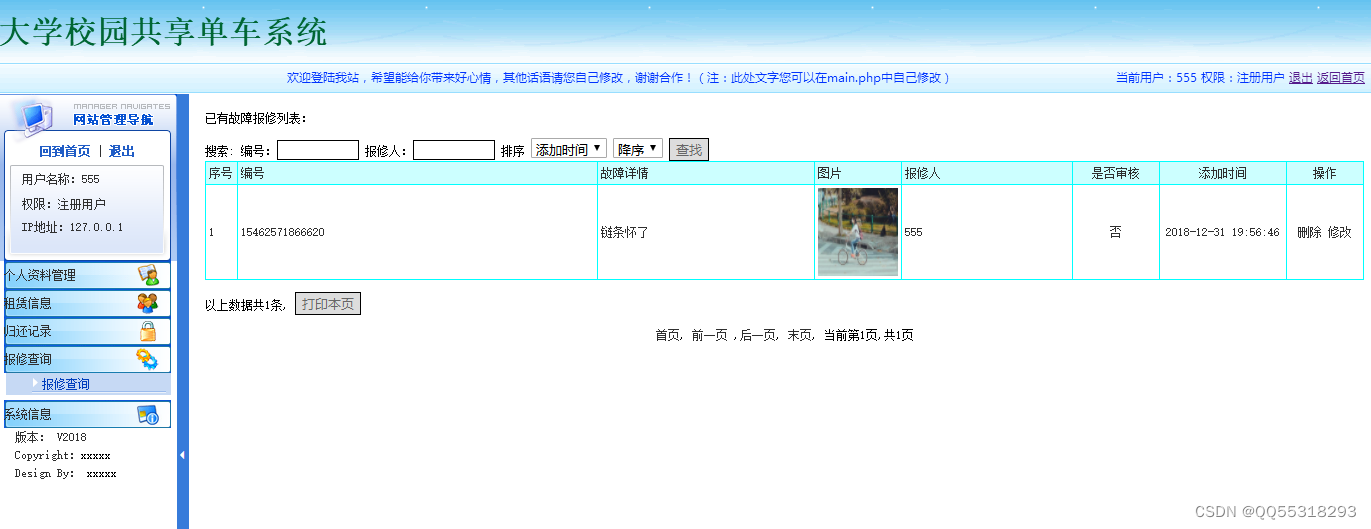This screenshot has height=529, width=1371.
Task: Click the 权限: 注册用户 sidebar text
Action: coord(64,204)
